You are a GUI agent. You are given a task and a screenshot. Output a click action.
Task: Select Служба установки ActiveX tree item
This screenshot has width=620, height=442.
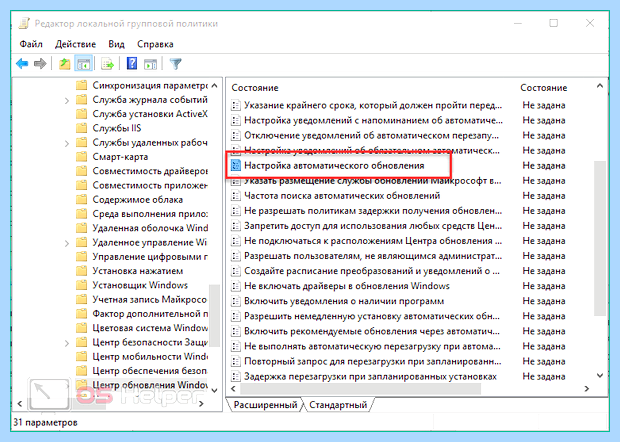[150, 114]
